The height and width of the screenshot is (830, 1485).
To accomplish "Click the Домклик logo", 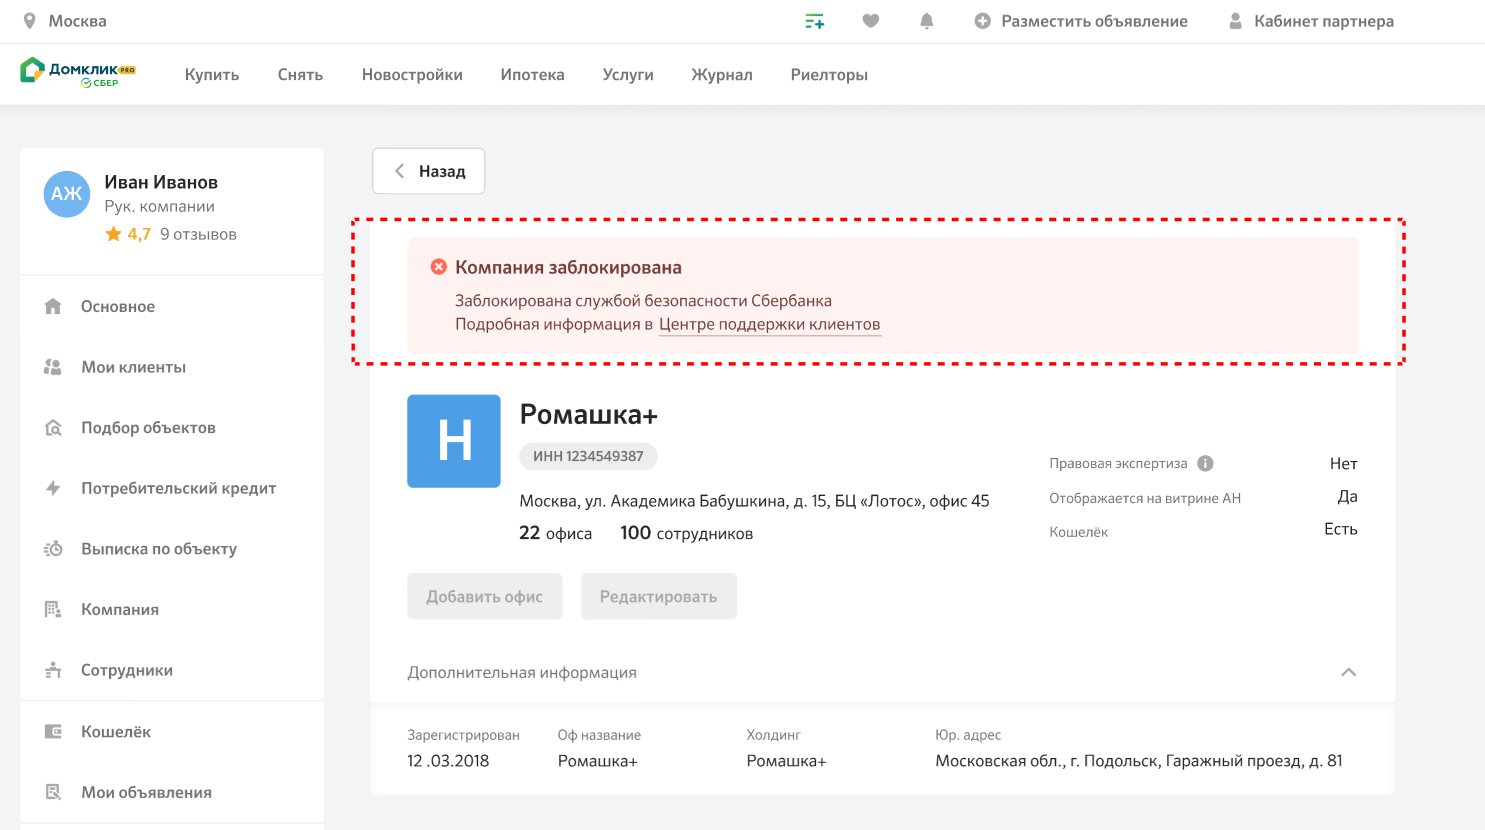I will (78, 72).
